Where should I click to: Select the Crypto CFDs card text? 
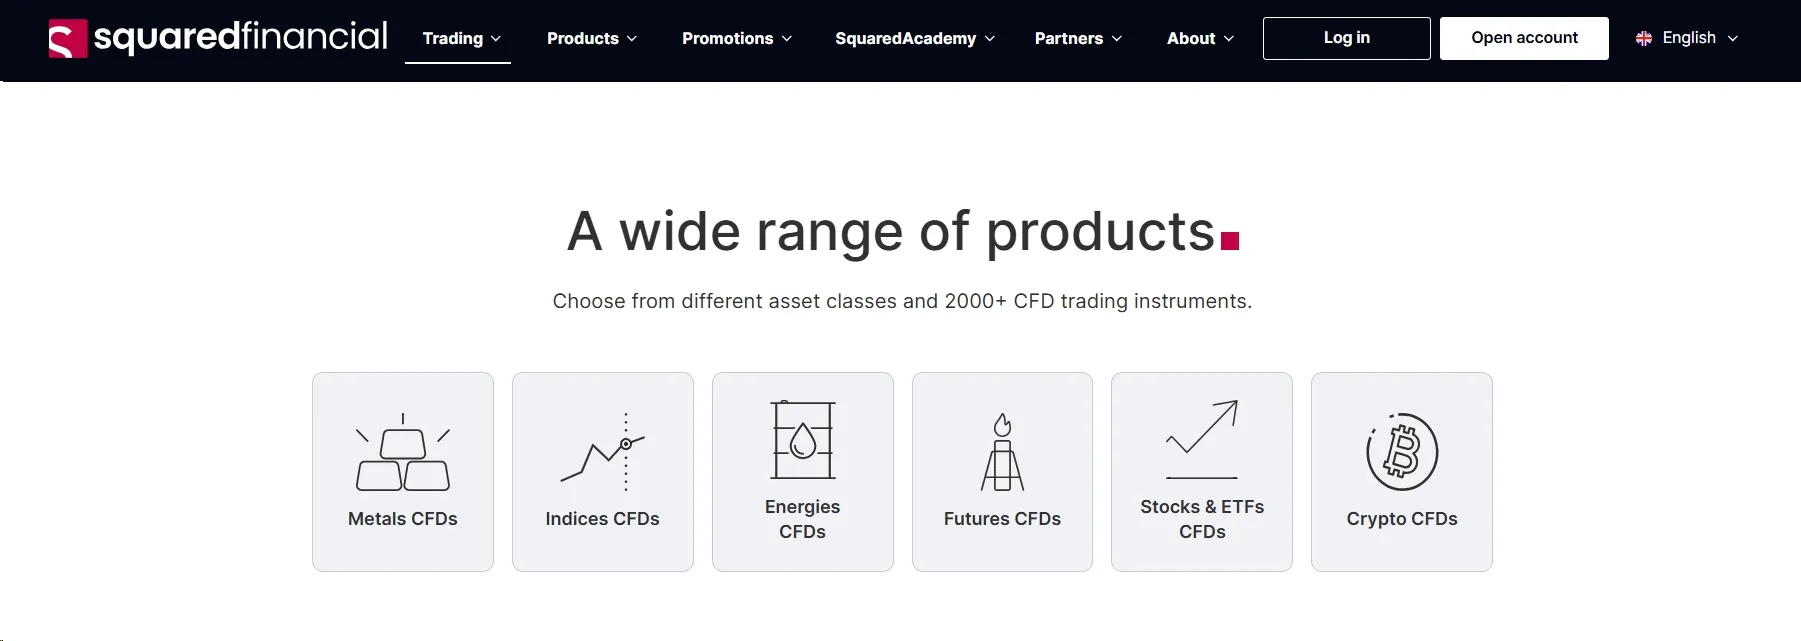pos(1402,519)
